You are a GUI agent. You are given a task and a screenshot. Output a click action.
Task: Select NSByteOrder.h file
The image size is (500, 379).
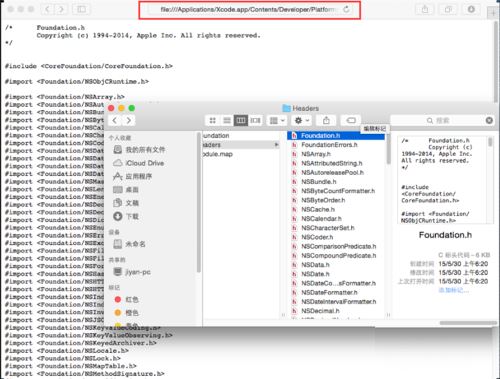click(337, 200)
